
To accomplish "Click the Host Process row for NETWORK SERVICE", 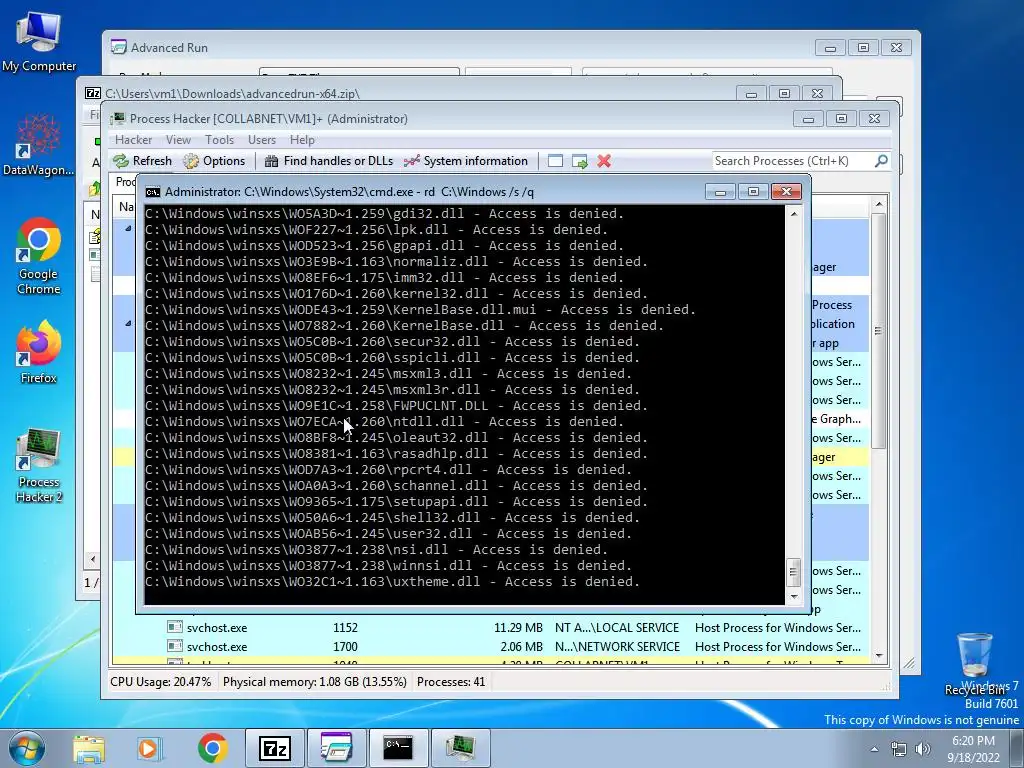I will pyautogui.click(x=777, y=647).
